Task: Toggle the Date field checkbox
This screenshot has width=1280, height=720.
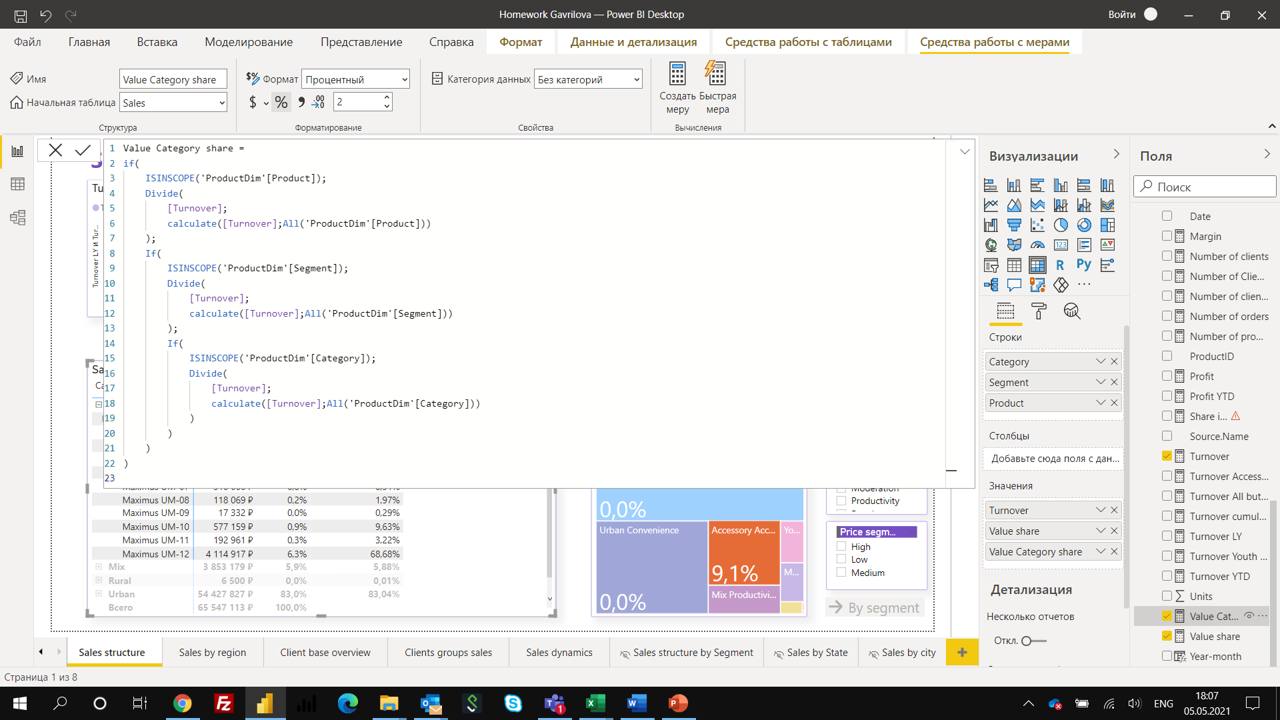Action: click(1166, 216)
